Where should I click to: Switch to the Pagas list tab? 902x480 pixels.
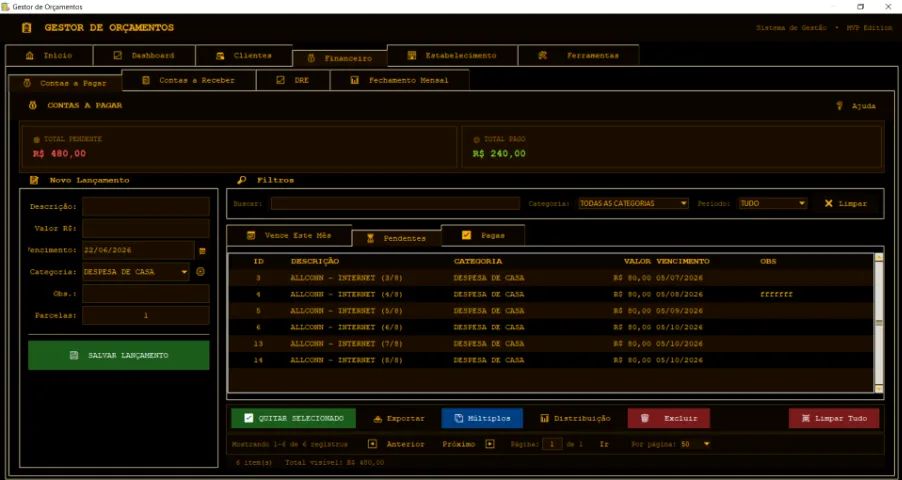(x=483, y=235)
